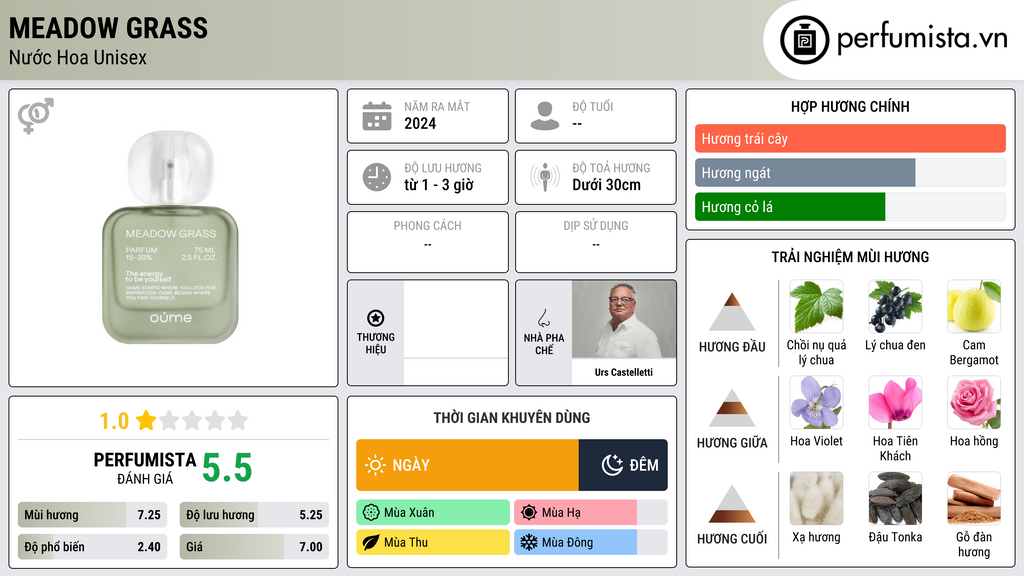Click the Phong cách box

point(428,242)
